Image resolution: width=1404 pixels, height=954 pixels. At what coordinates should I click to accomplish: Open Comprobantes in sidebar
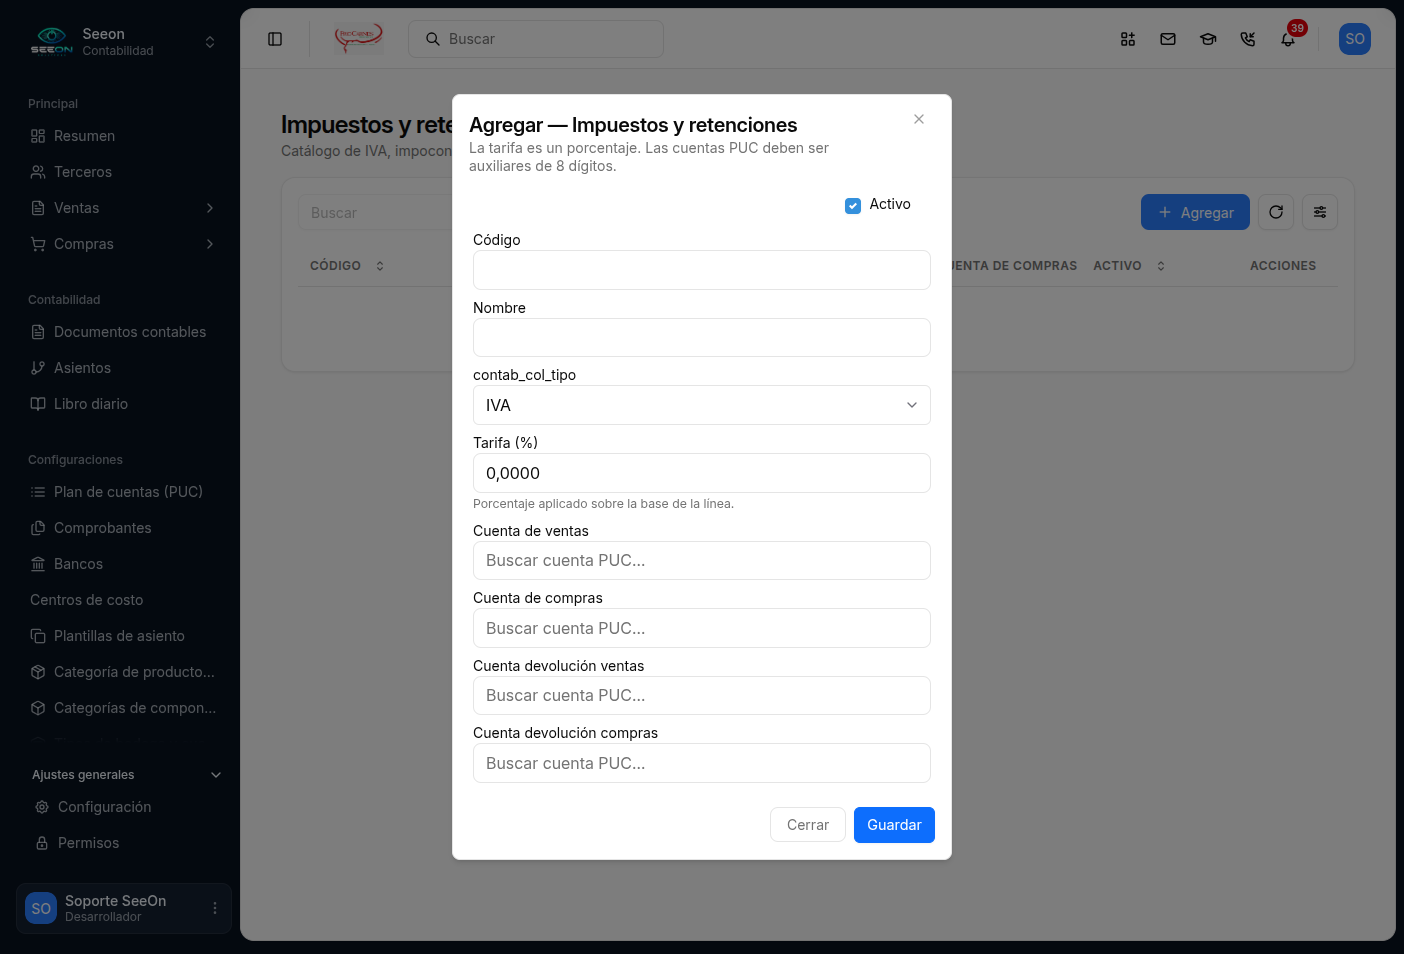124,528
